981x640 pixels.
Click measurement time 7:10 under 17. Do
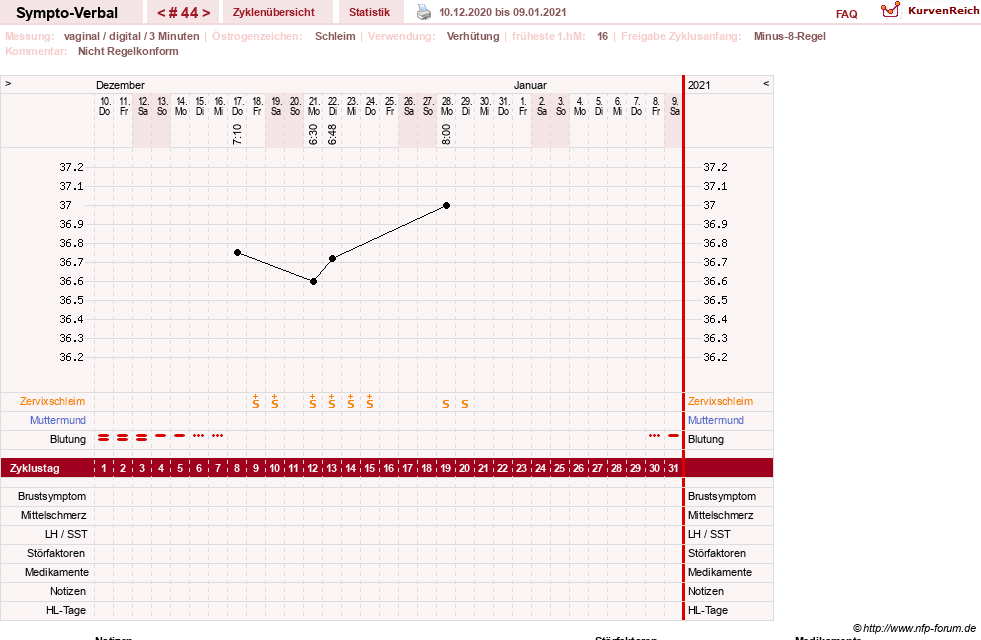237,134
